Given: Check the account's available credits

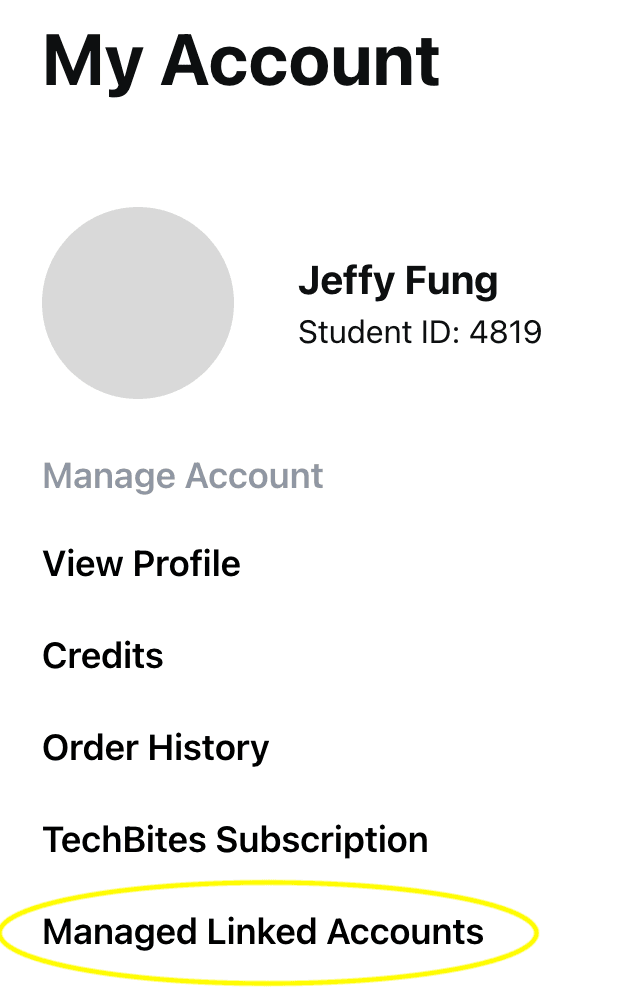Looking at the screenshot, I should (103, 656).
